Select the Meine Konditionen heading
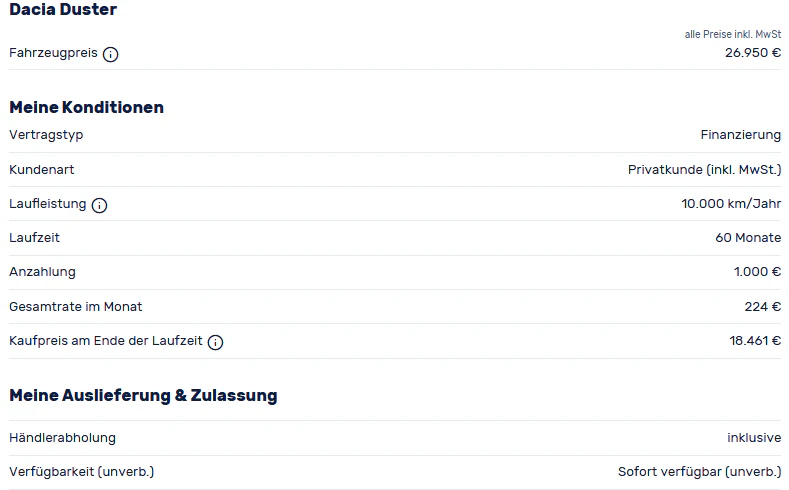 pos(87,107)
